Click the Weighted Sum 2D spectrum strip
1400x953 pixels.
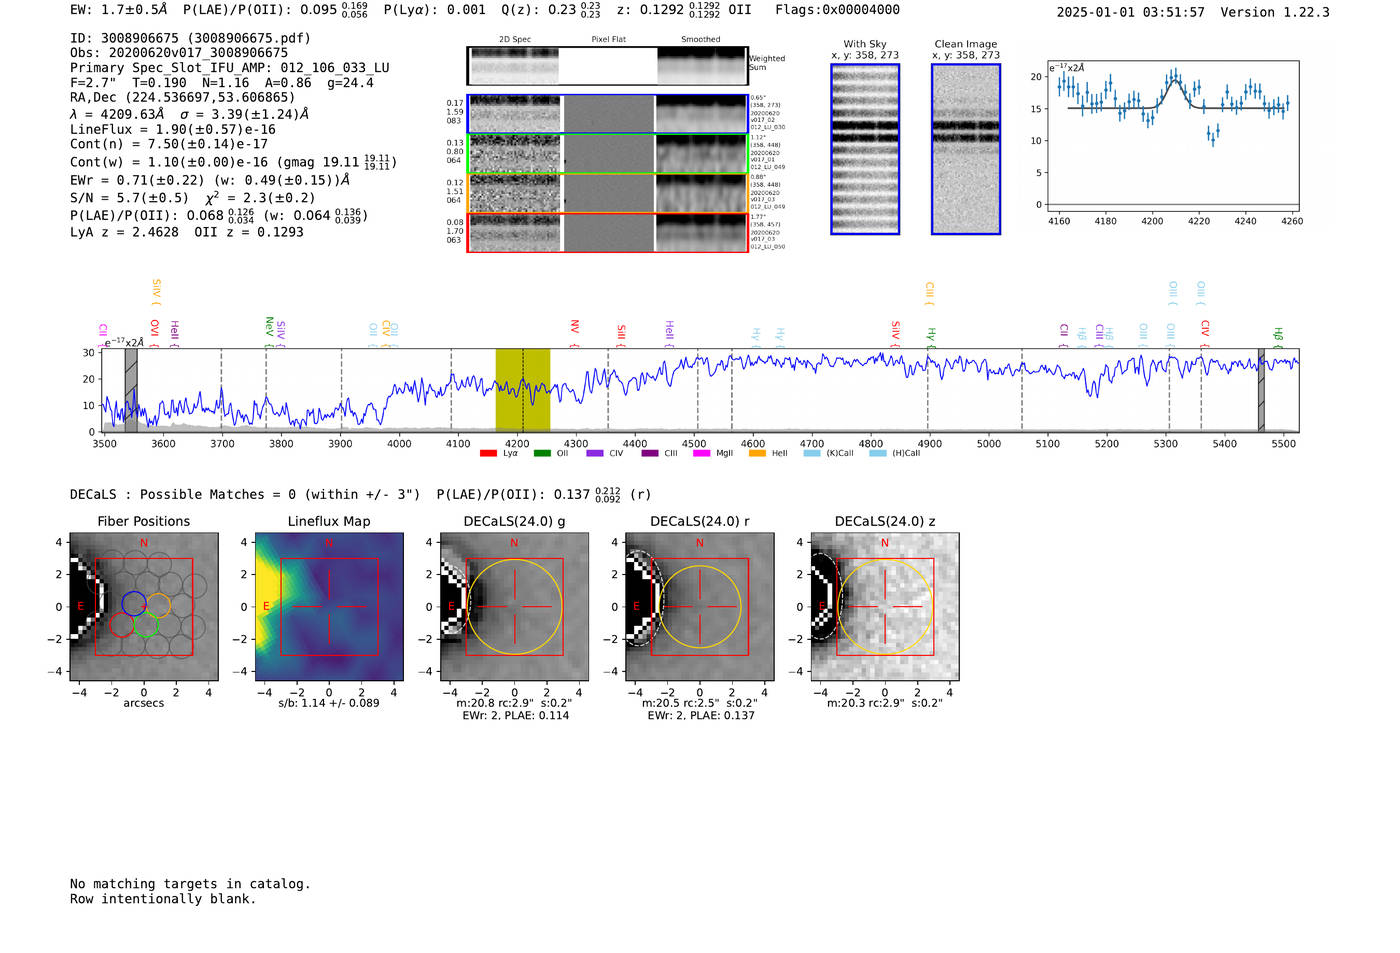(x=607, y=66)
